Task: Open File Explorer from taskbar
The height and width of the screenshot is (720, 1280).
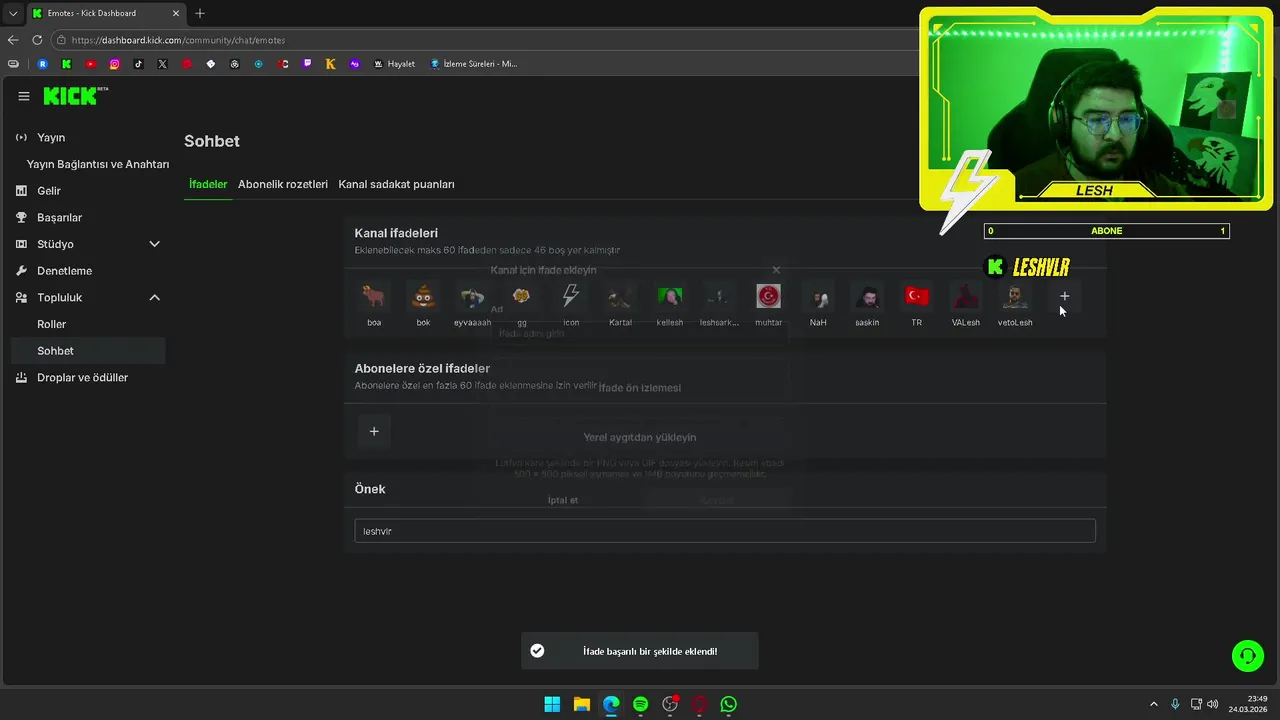Action: pyautogui.click(x=581, y=704)
